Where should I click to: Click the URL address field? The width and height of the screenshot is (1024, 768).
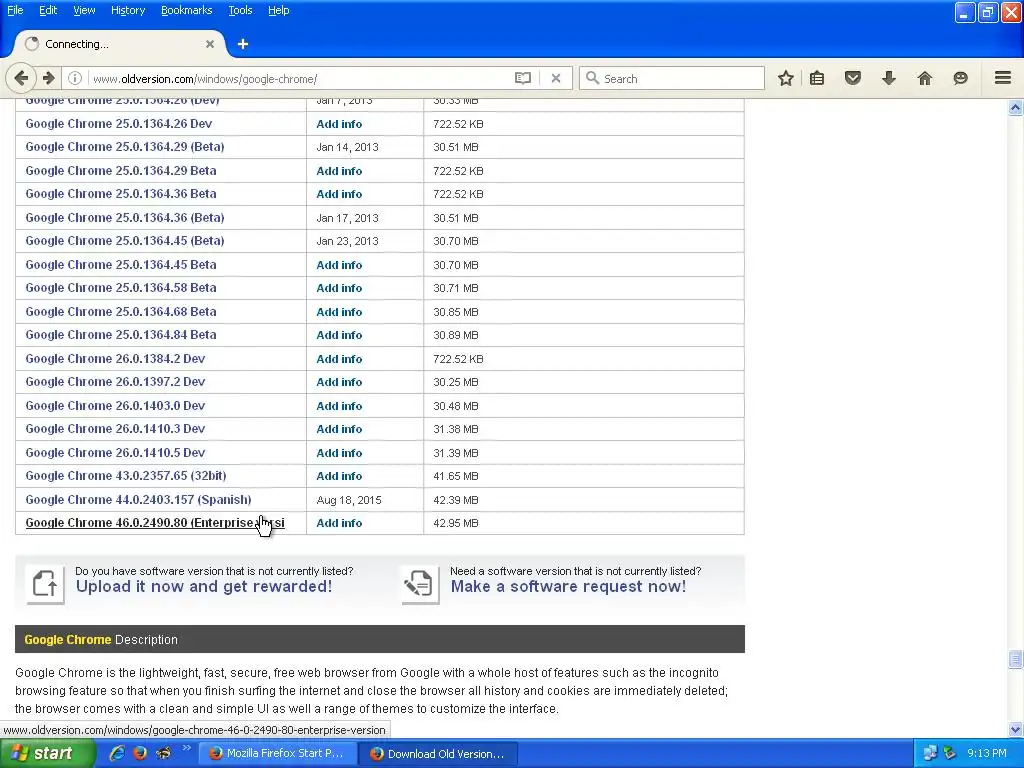[300, 78]
